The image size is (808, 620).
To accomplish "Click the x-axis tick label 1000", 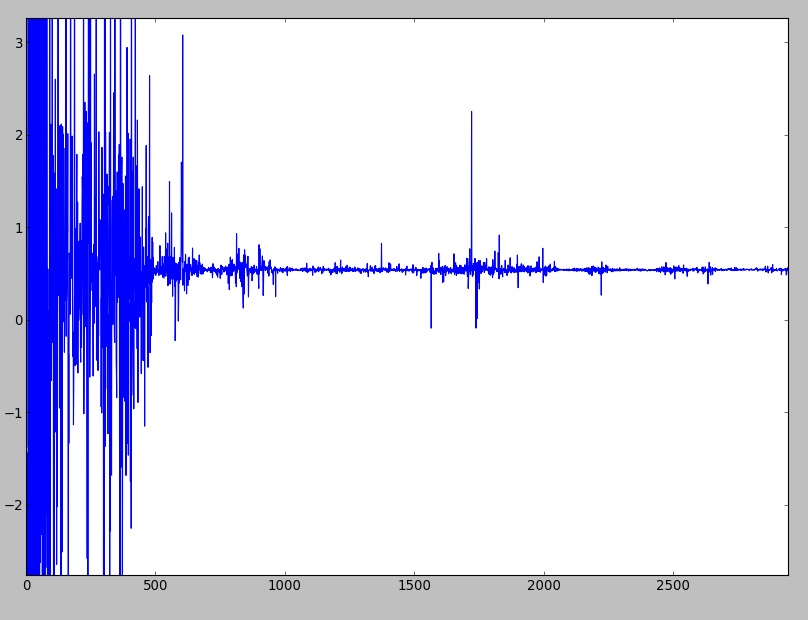I will (x=285, y=586).
